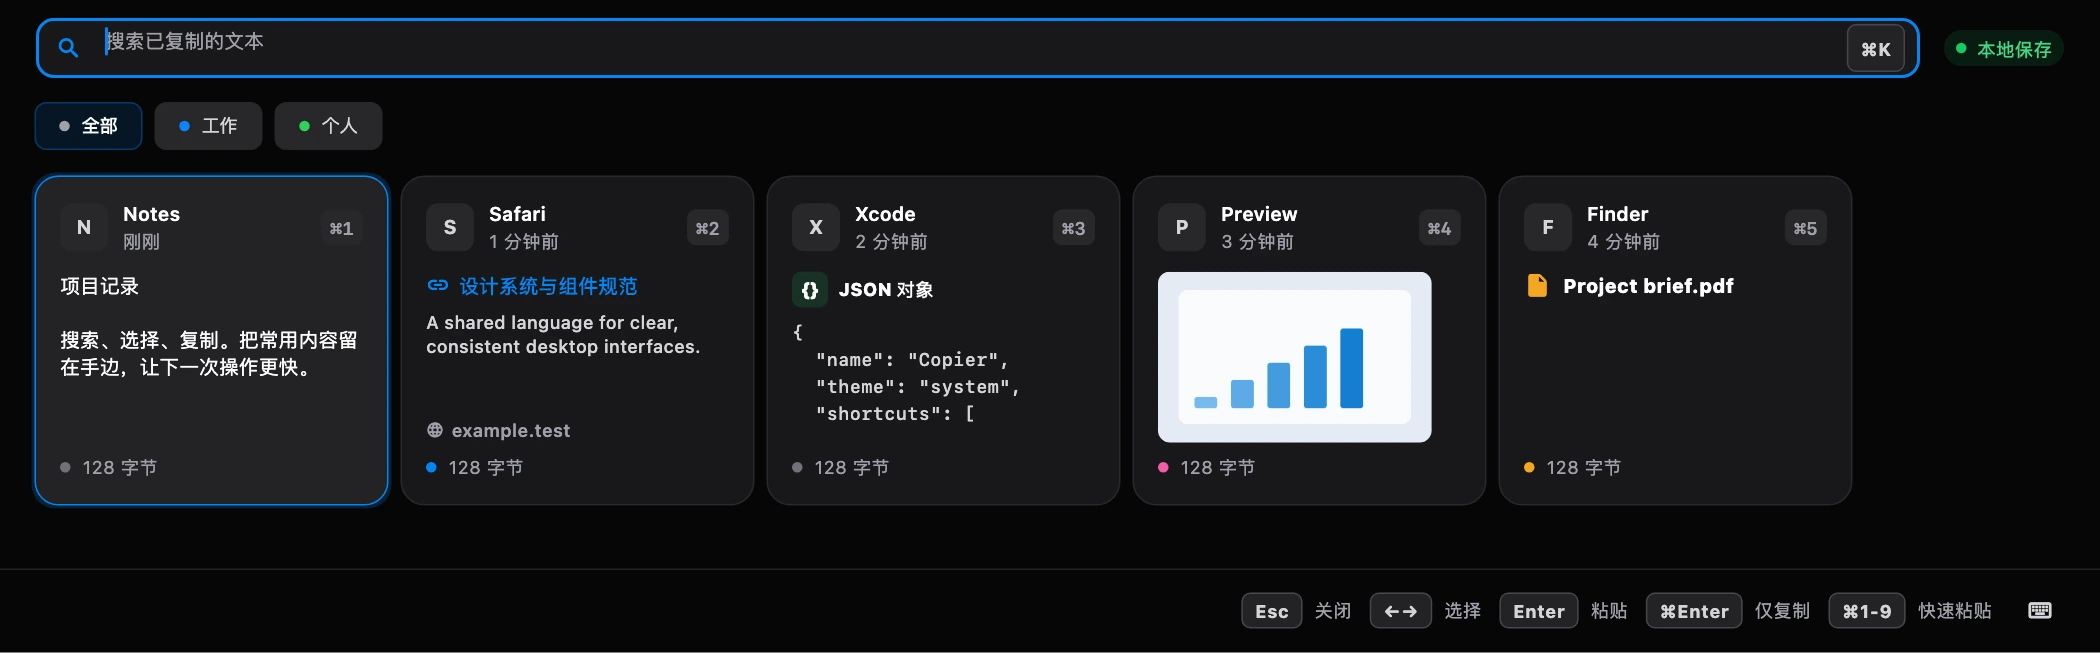The image size is (2100, 653).
Task: Select the 全部 filter tab
Action: pos(88,126)
